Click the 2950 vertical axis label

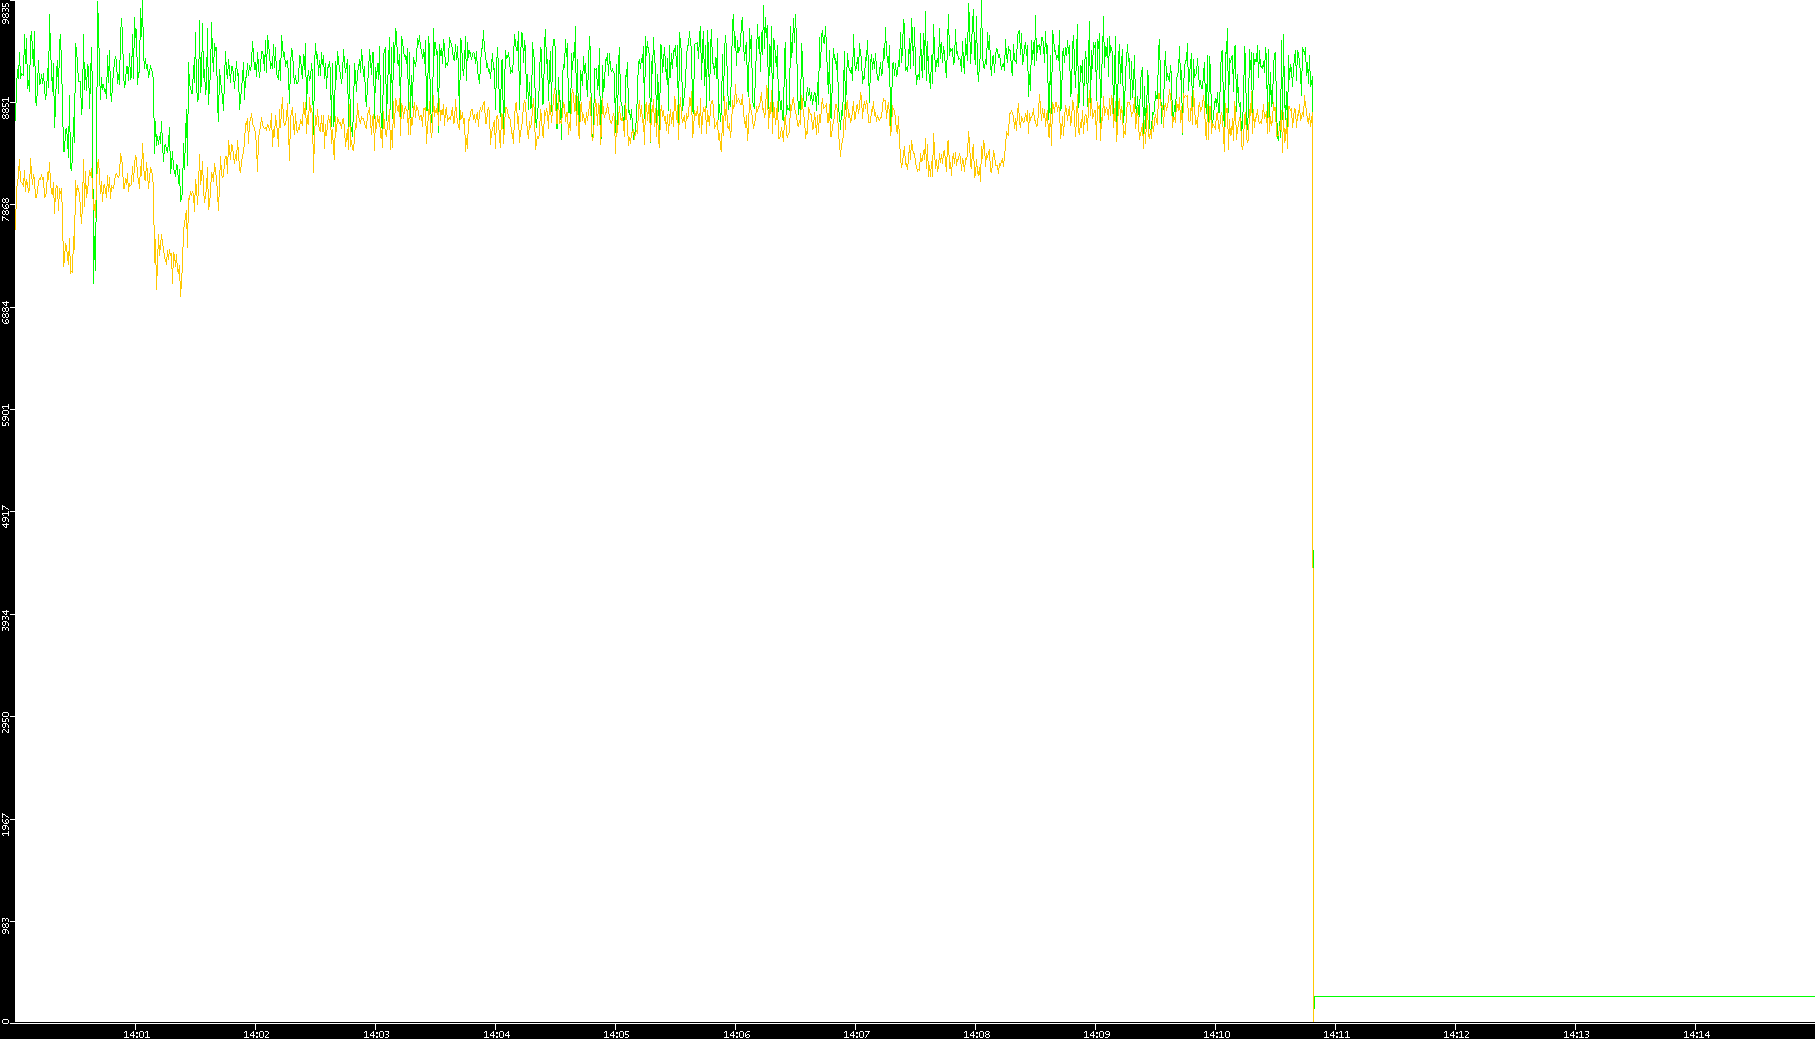pos(6,722)
